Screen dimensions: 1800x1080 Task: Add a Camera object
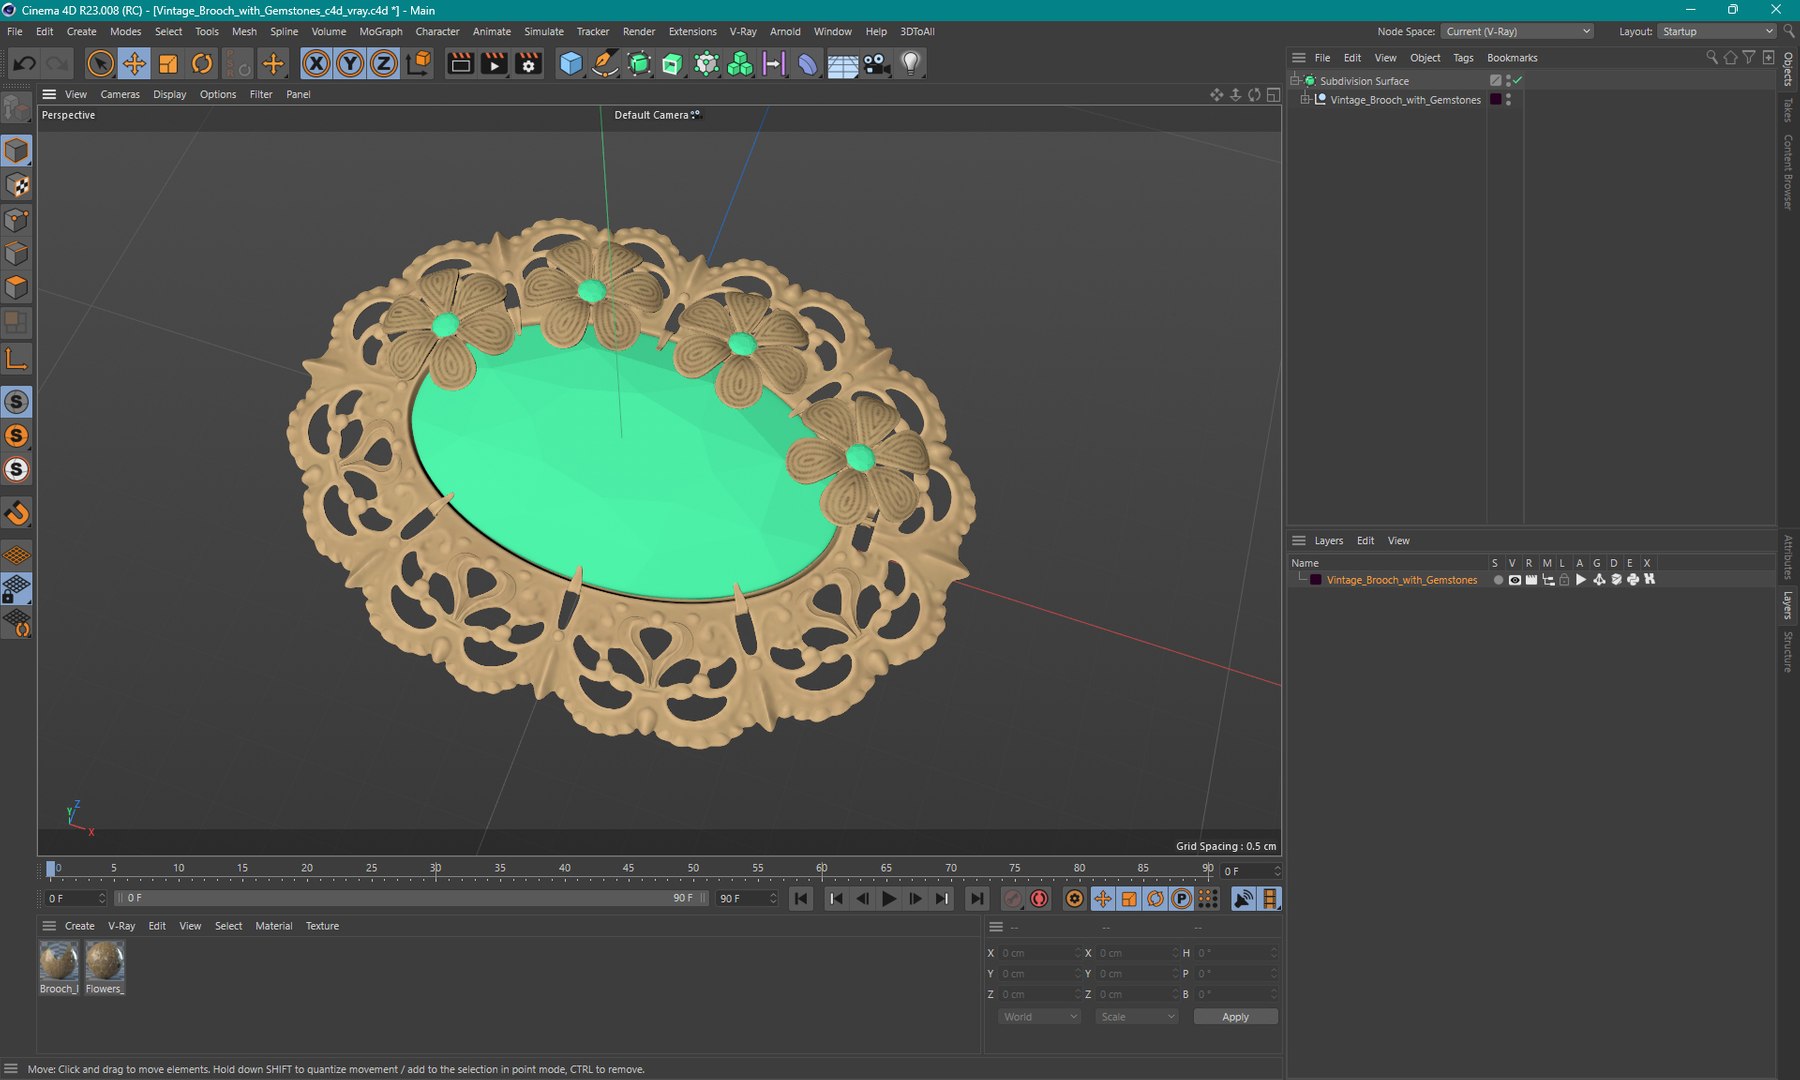pyautogui.click(x=876, y=64)
